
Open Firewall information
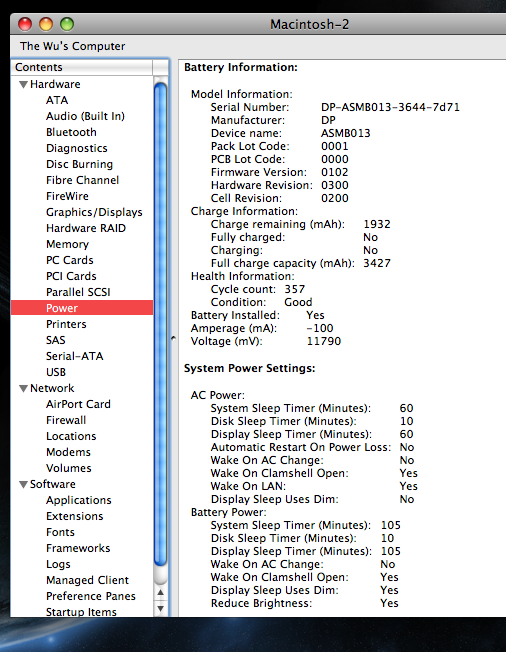point(66,420)
